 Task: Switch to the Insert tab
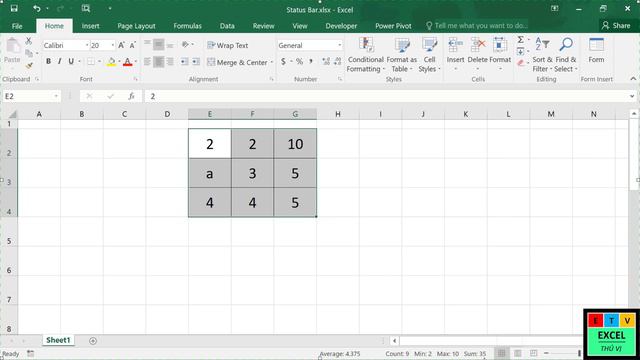coord(90,26)
